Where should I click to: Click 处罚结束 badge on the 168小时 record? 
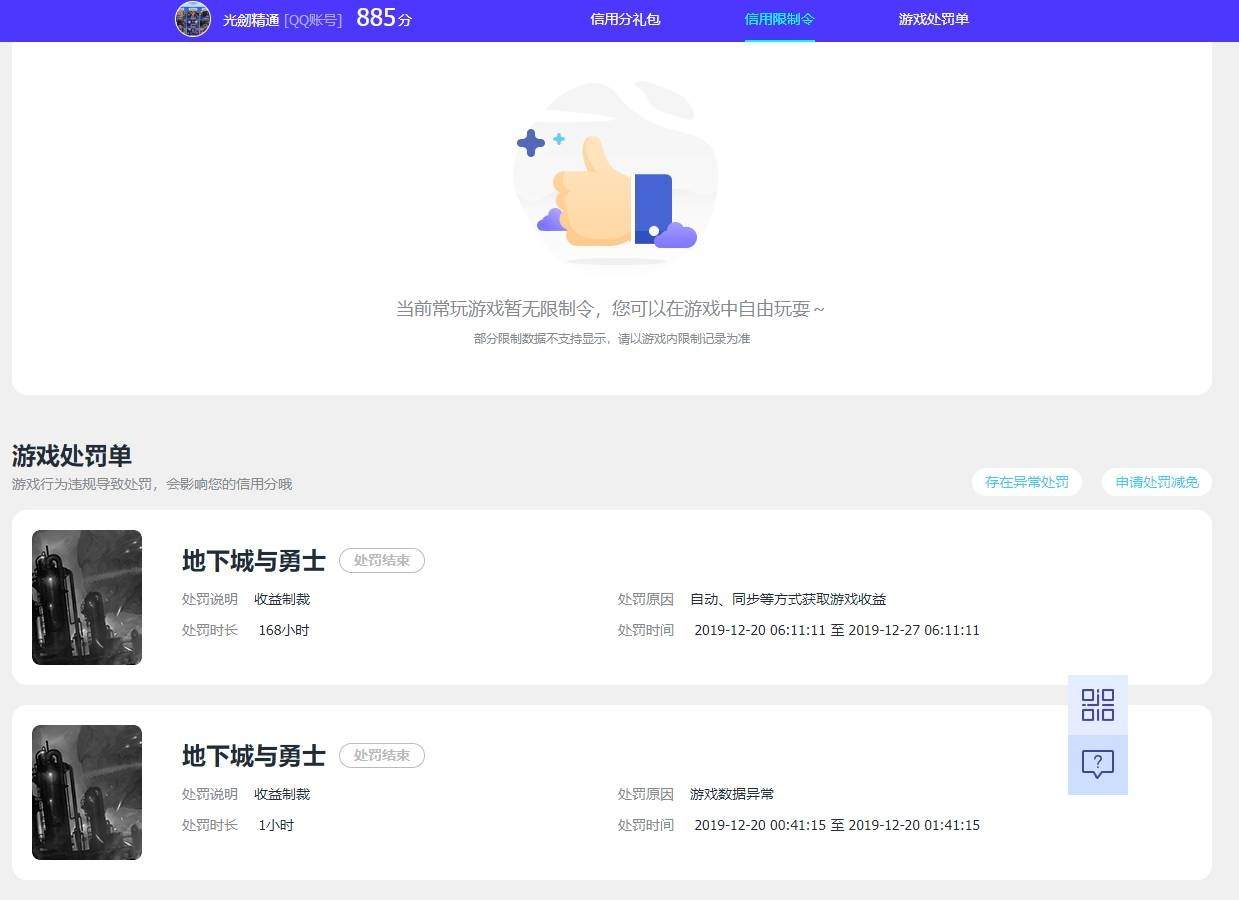pyautogui.click(x=382, y=560)
